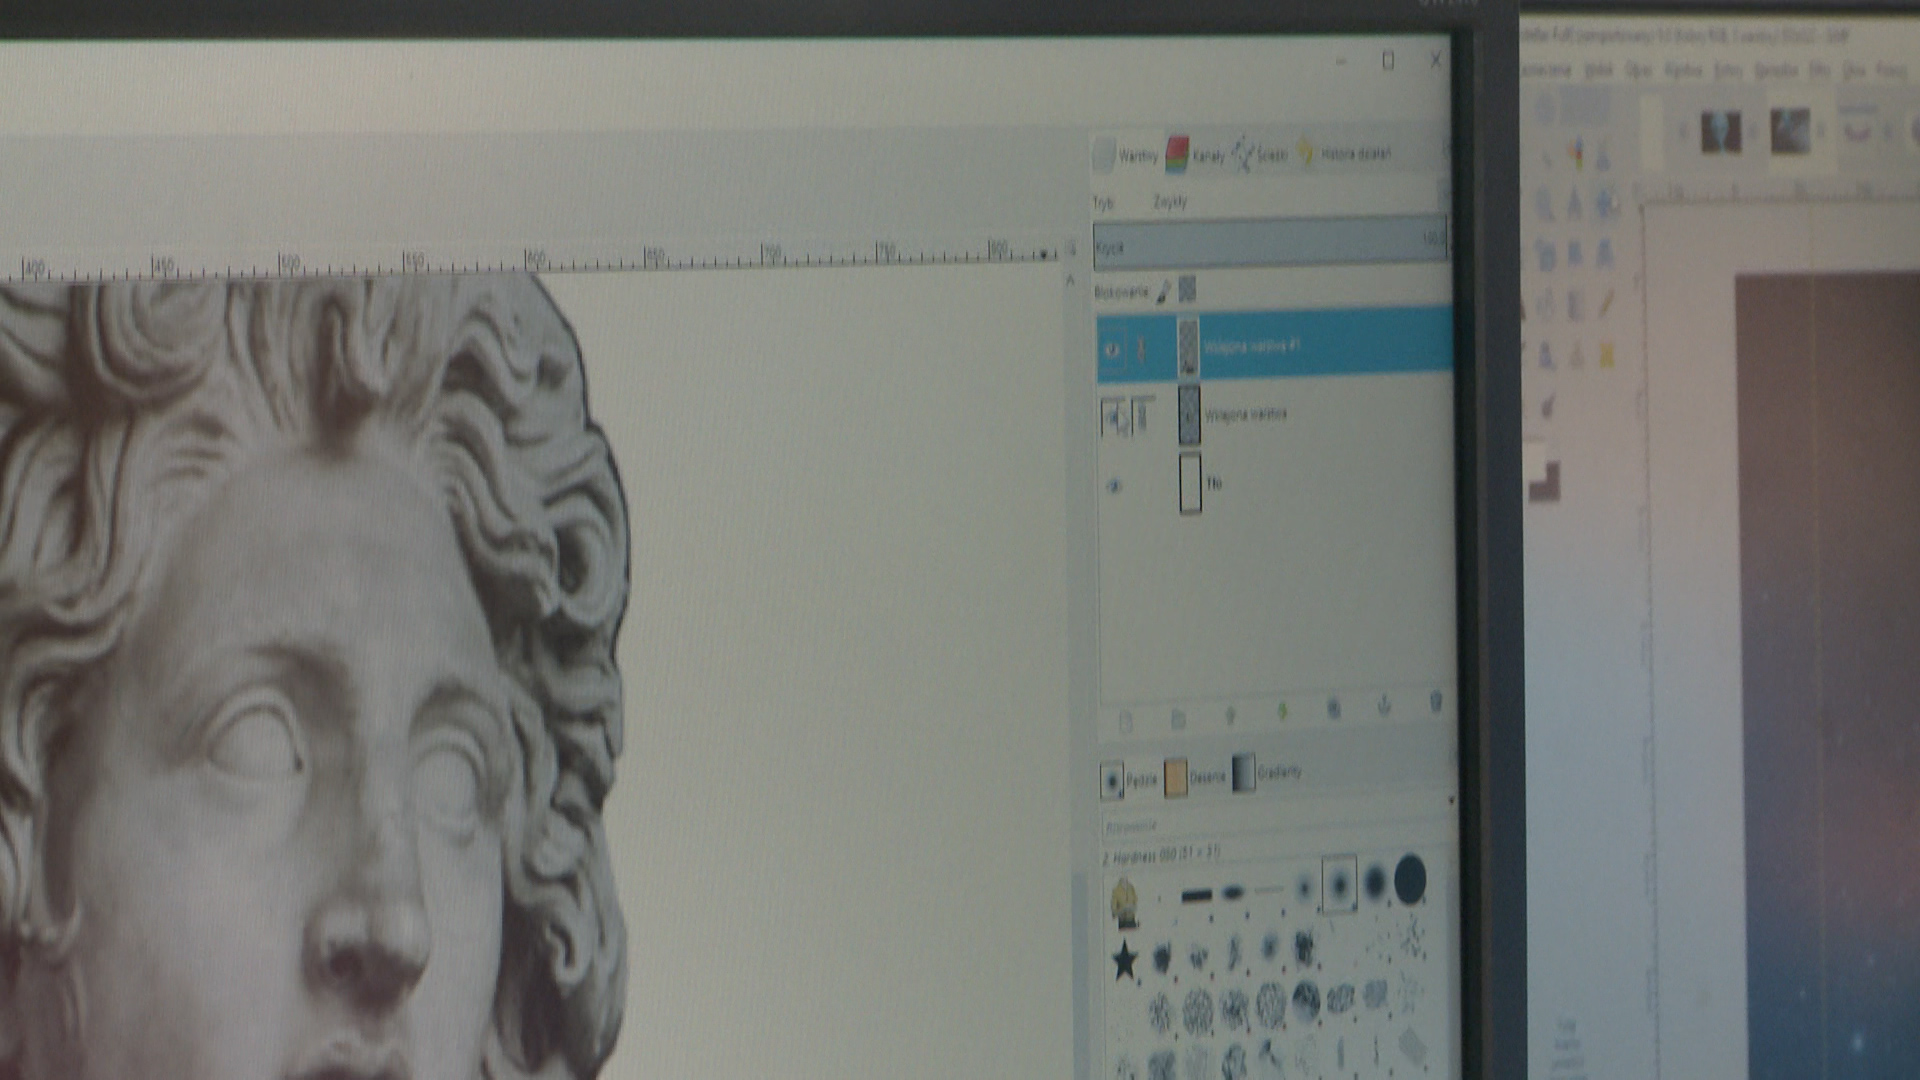Delete the layer with the trash icon
1920x1080 pixels.
[x=1436, y=702]
